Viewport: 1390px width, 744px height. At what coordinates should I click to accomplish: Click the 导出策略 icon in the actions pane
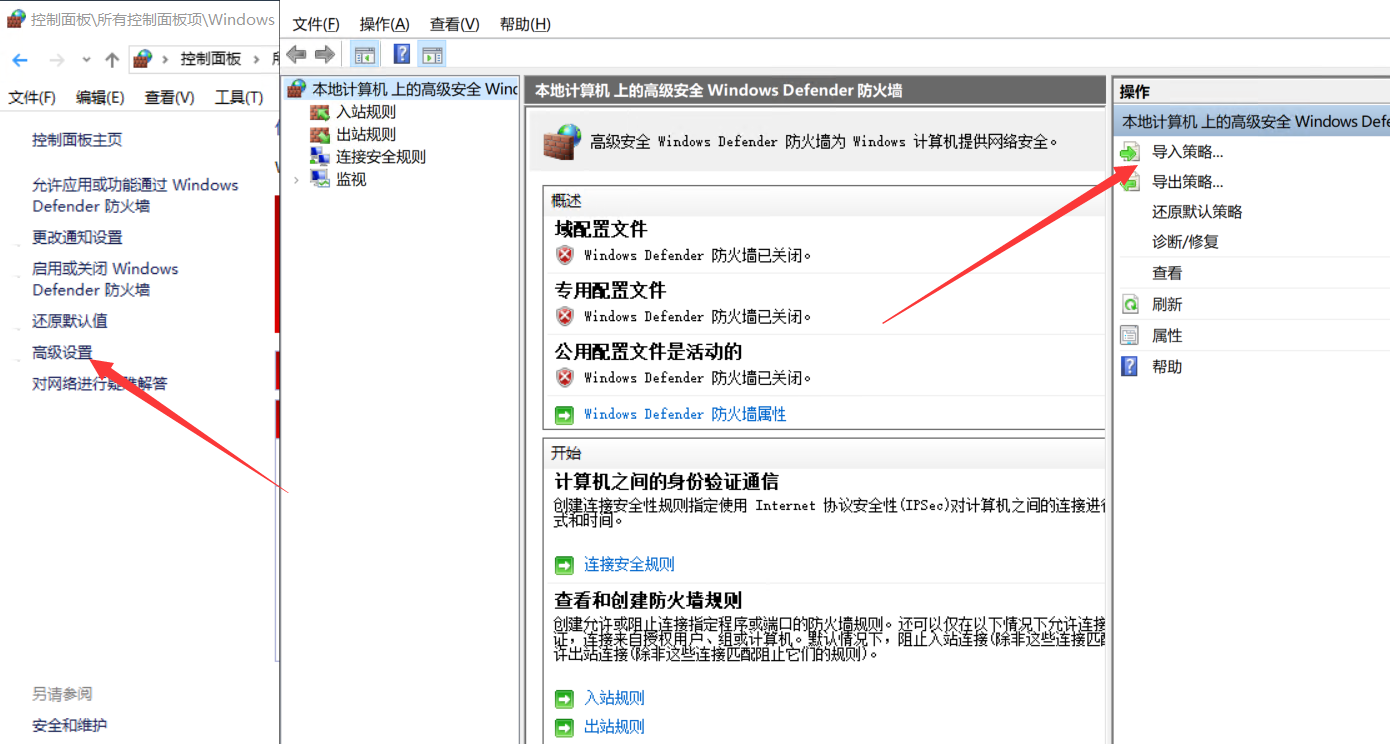point(1130,182)
